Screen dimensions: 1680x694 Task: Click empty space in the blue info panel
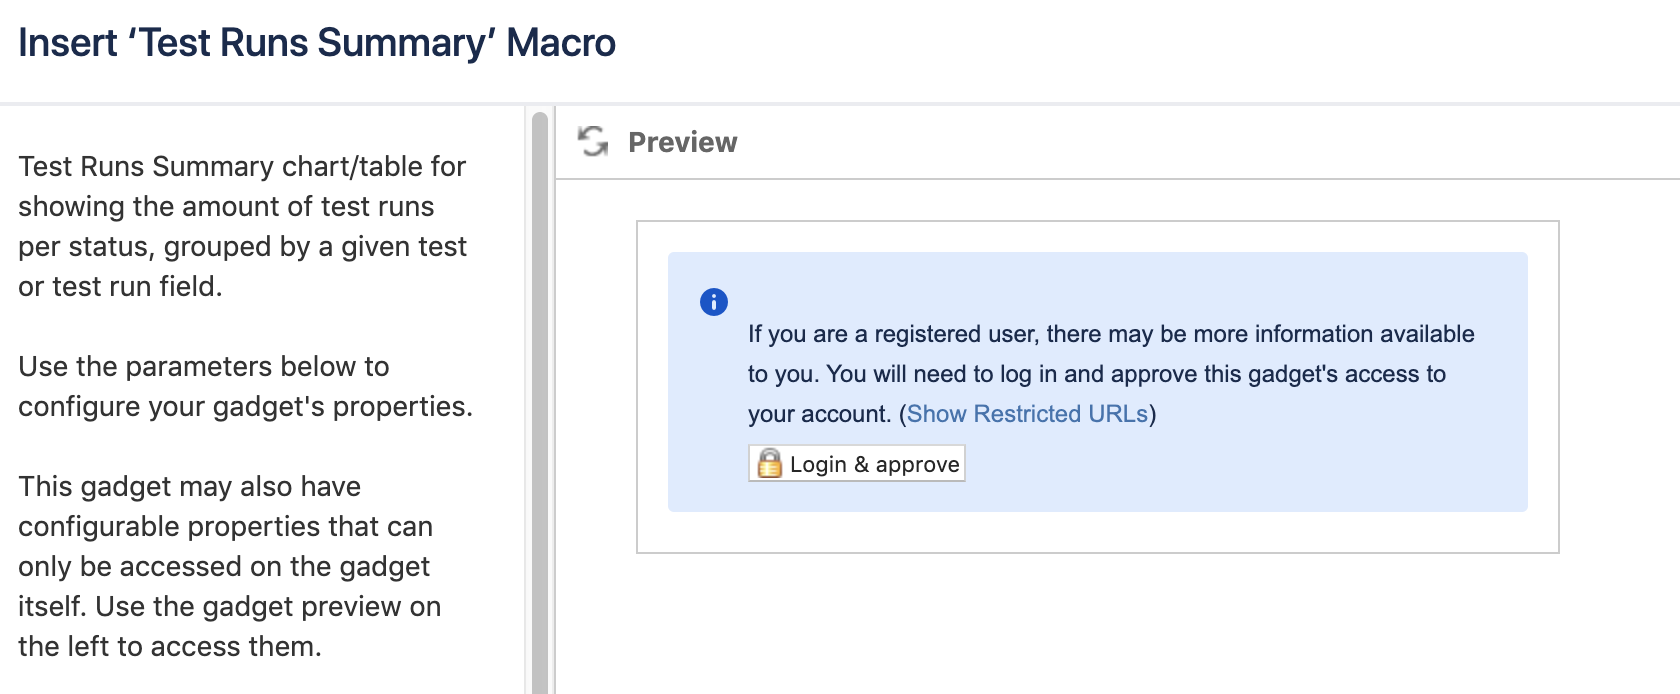pos(1300,470)
